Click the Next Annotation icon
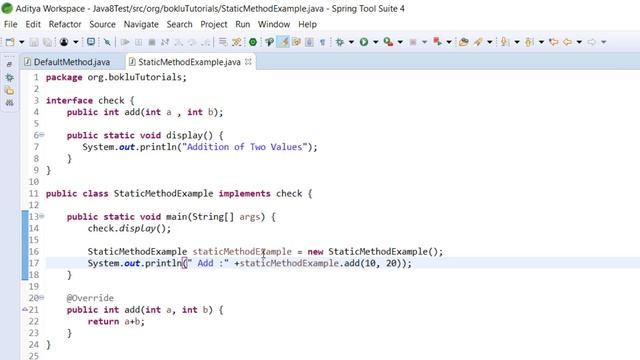640x360 pixels. tap(505, 42)
